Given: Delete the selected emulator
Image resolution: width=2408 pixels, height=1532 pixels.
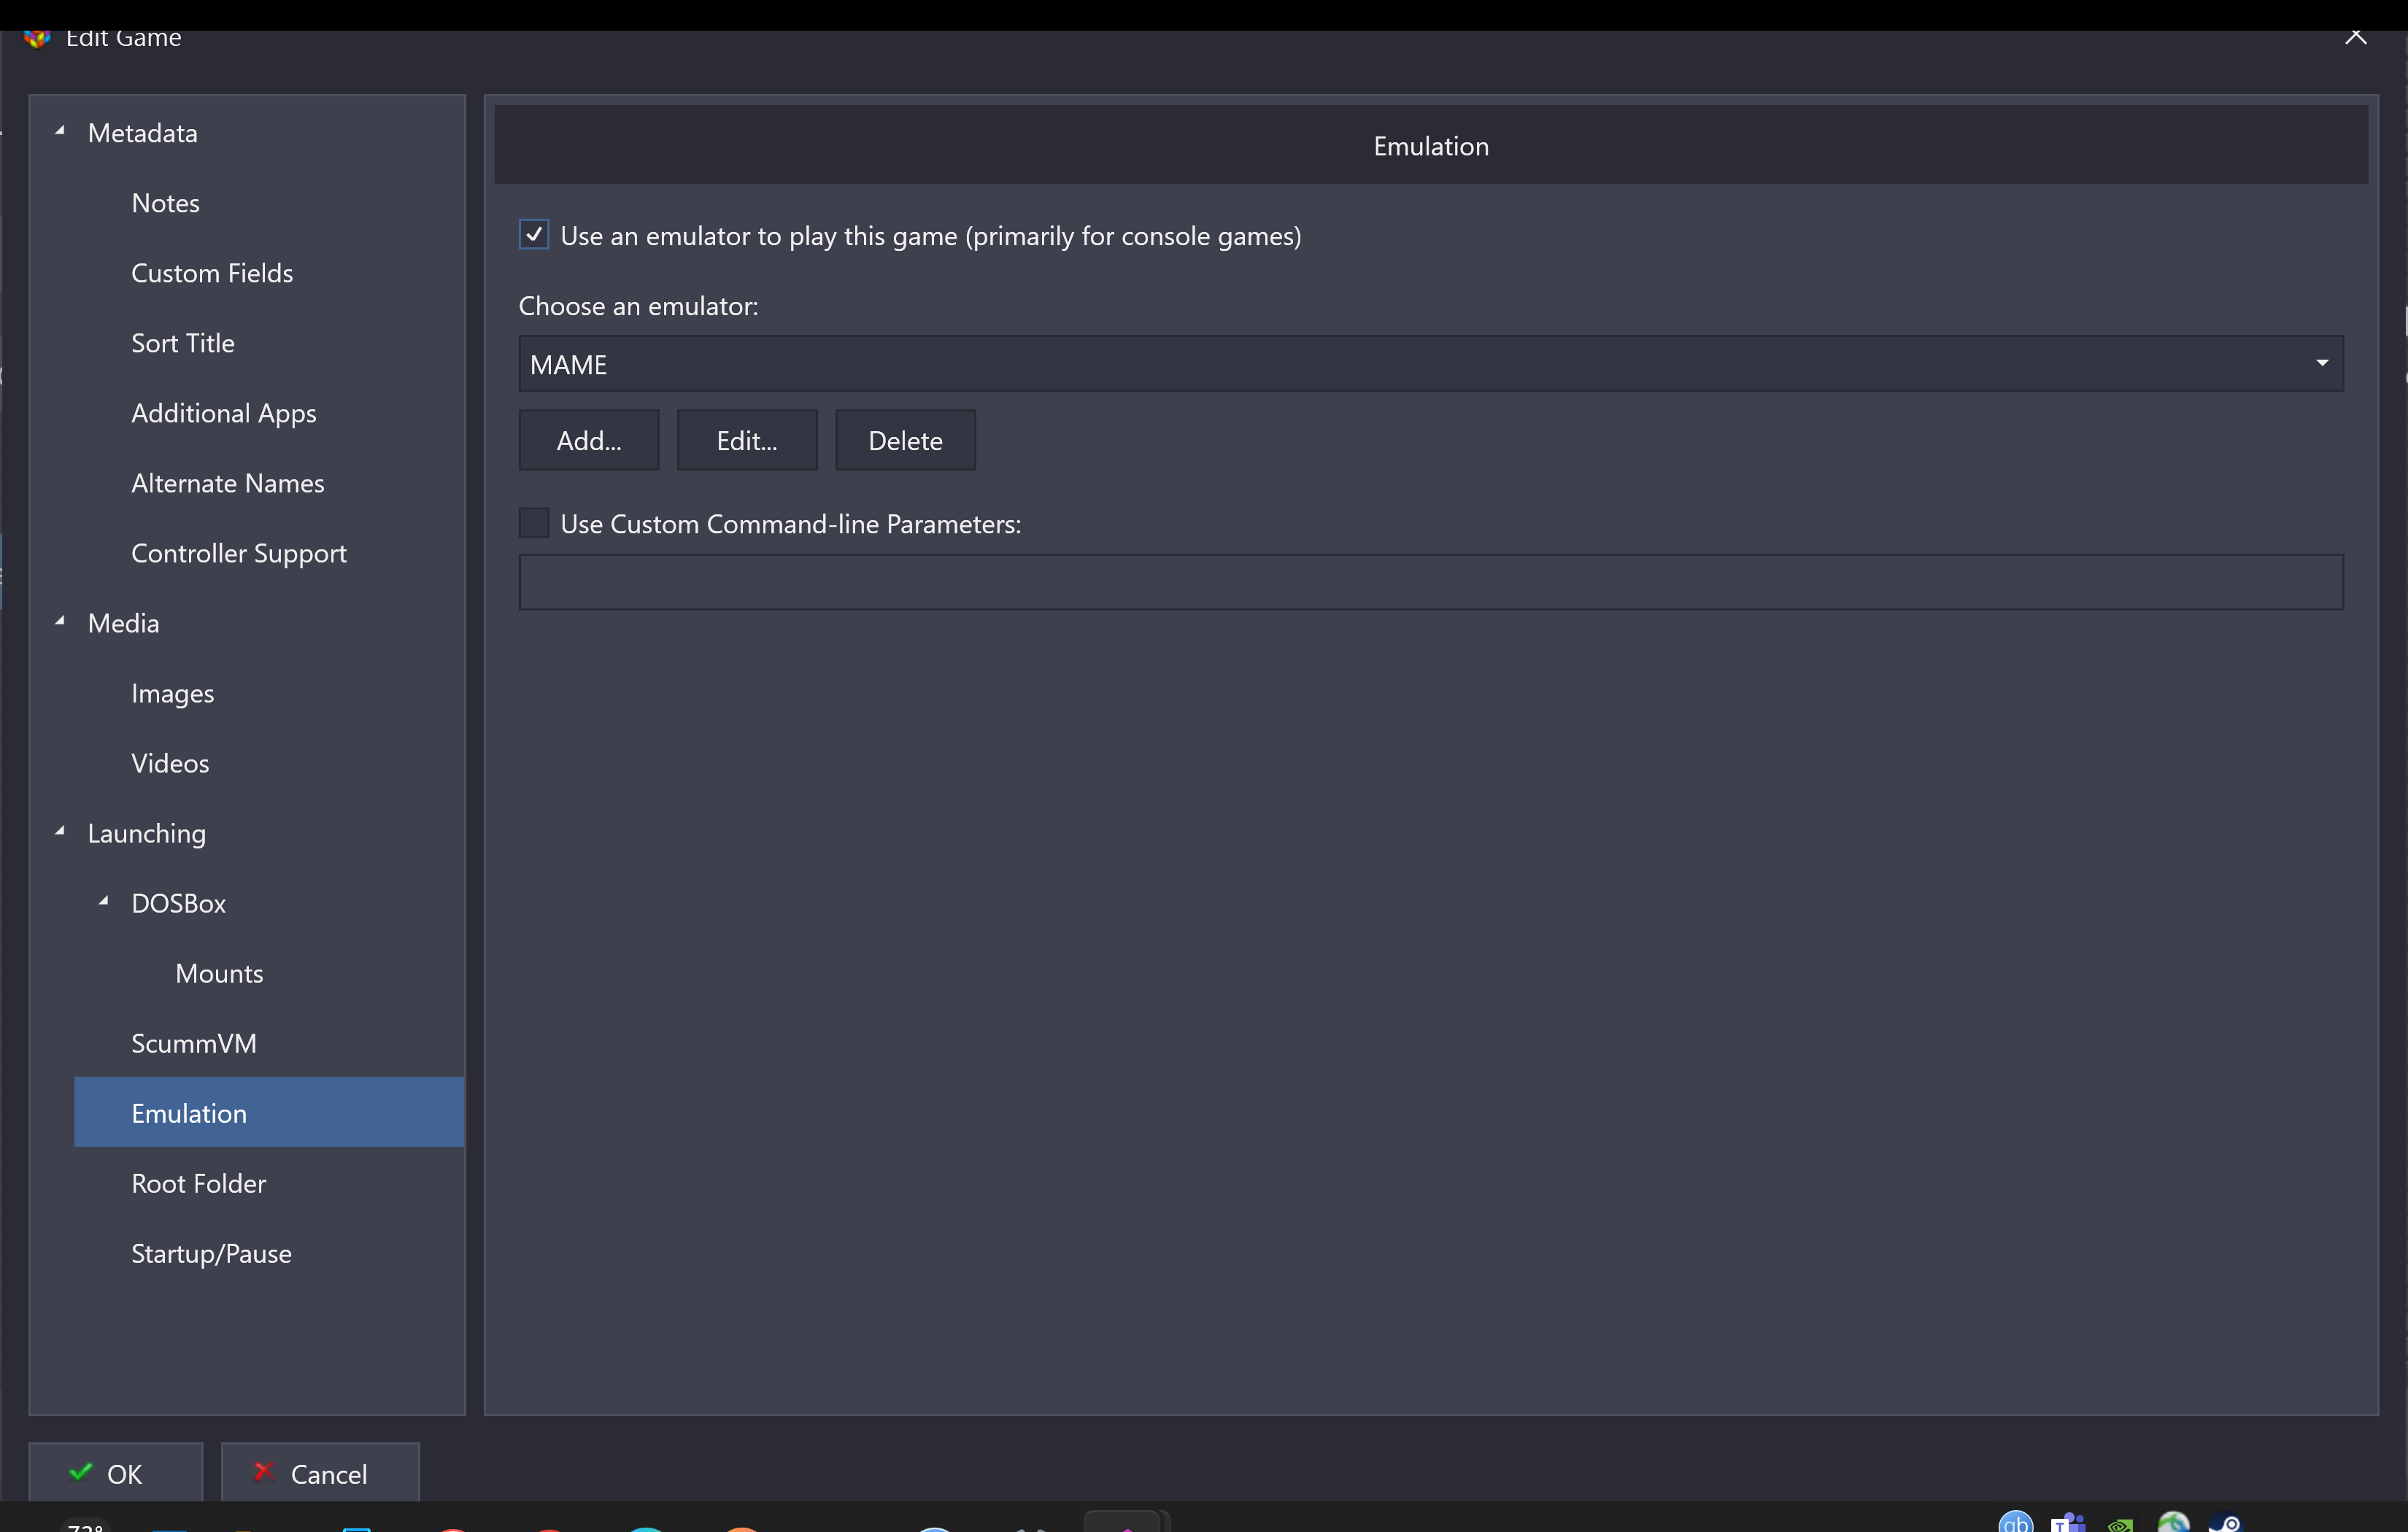Looking at the screenshot, I should click(x=905, y=440).
